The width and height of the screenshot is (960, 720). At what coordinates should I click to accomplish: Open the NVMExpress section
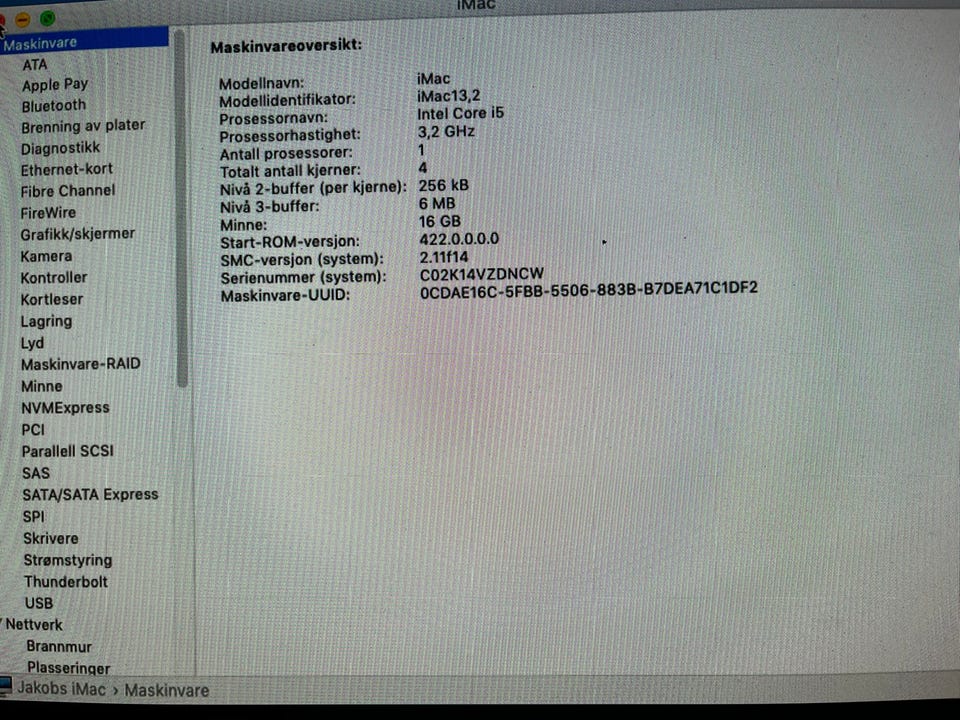66,408
